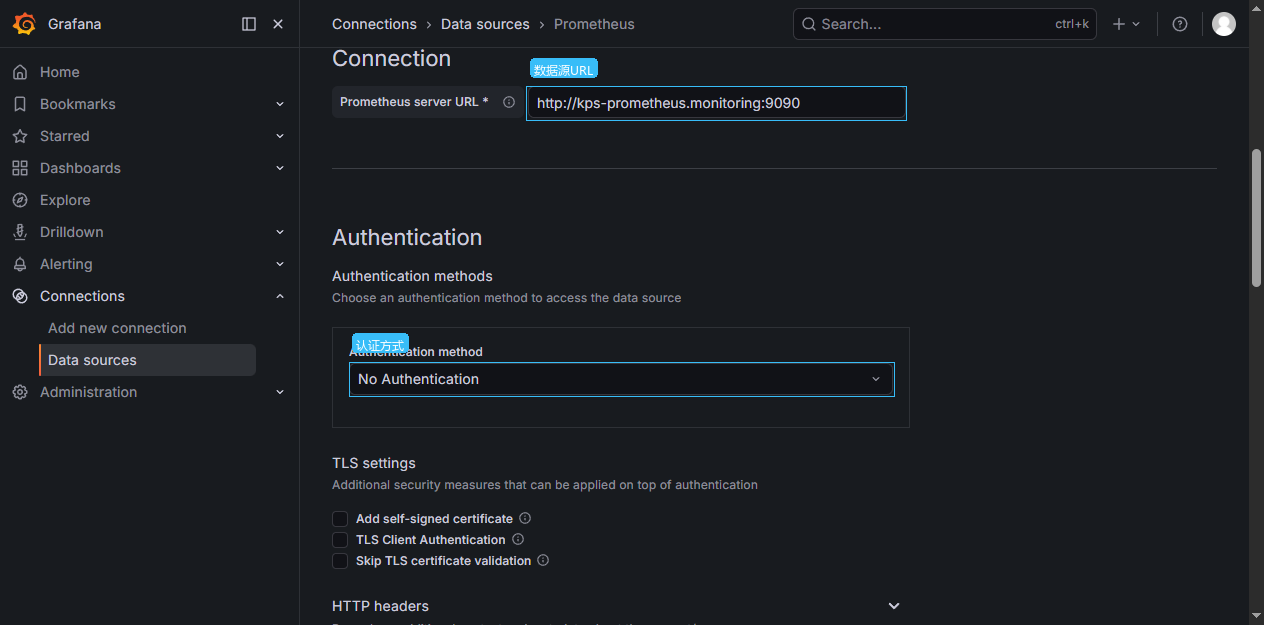Viewport: 1264px width, 625px height.
Task: Toggle the dock menu sidebar icon
Action: tap(249, 24)
